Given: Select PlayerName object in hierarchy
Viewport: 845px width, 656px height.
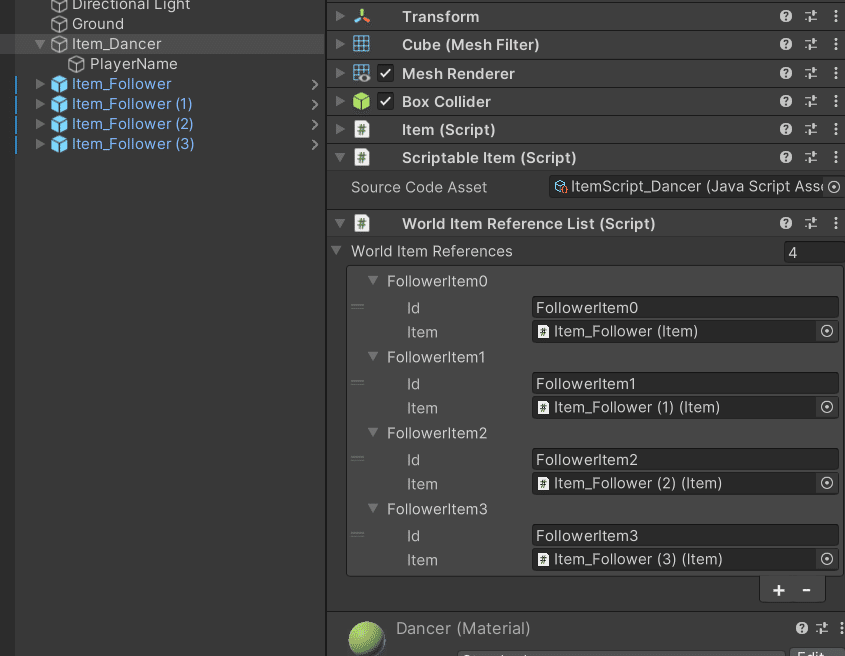Looking at the screenshot, I should [133, 64].
